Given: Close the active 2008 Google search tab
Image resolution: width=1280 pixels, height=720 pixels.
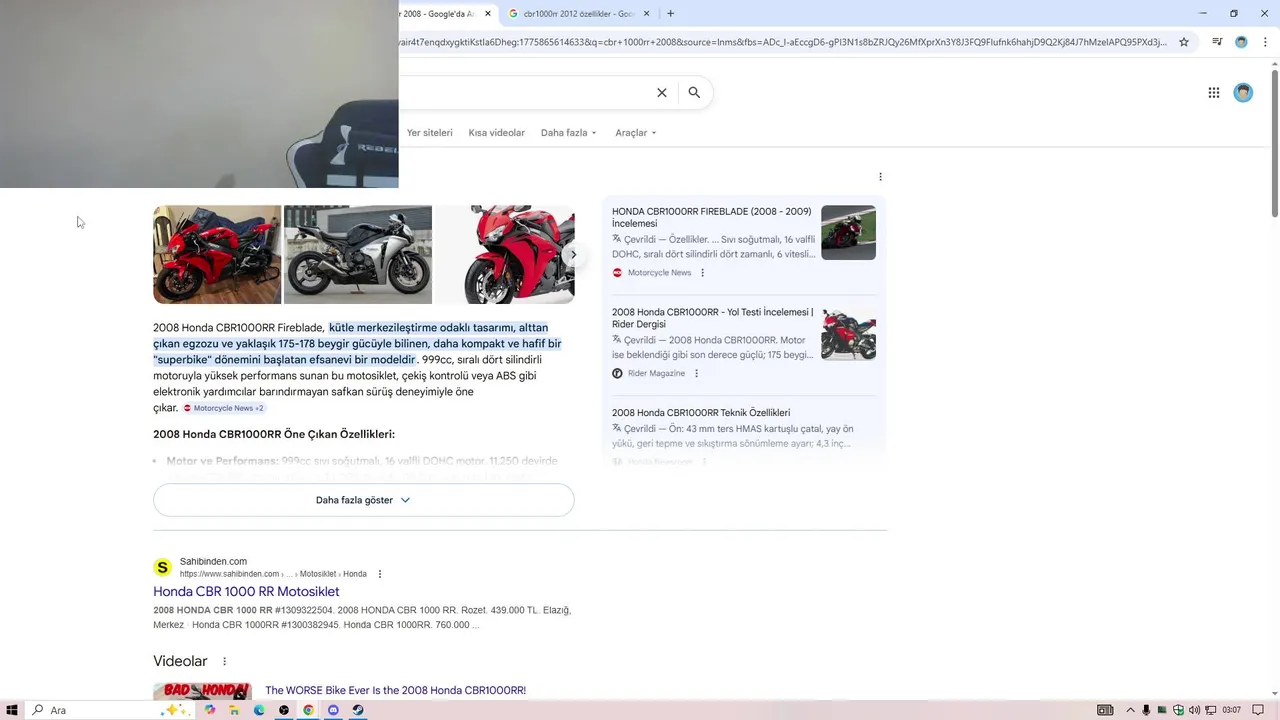Looking at the screenshot, I should click(x=488, y=13).
